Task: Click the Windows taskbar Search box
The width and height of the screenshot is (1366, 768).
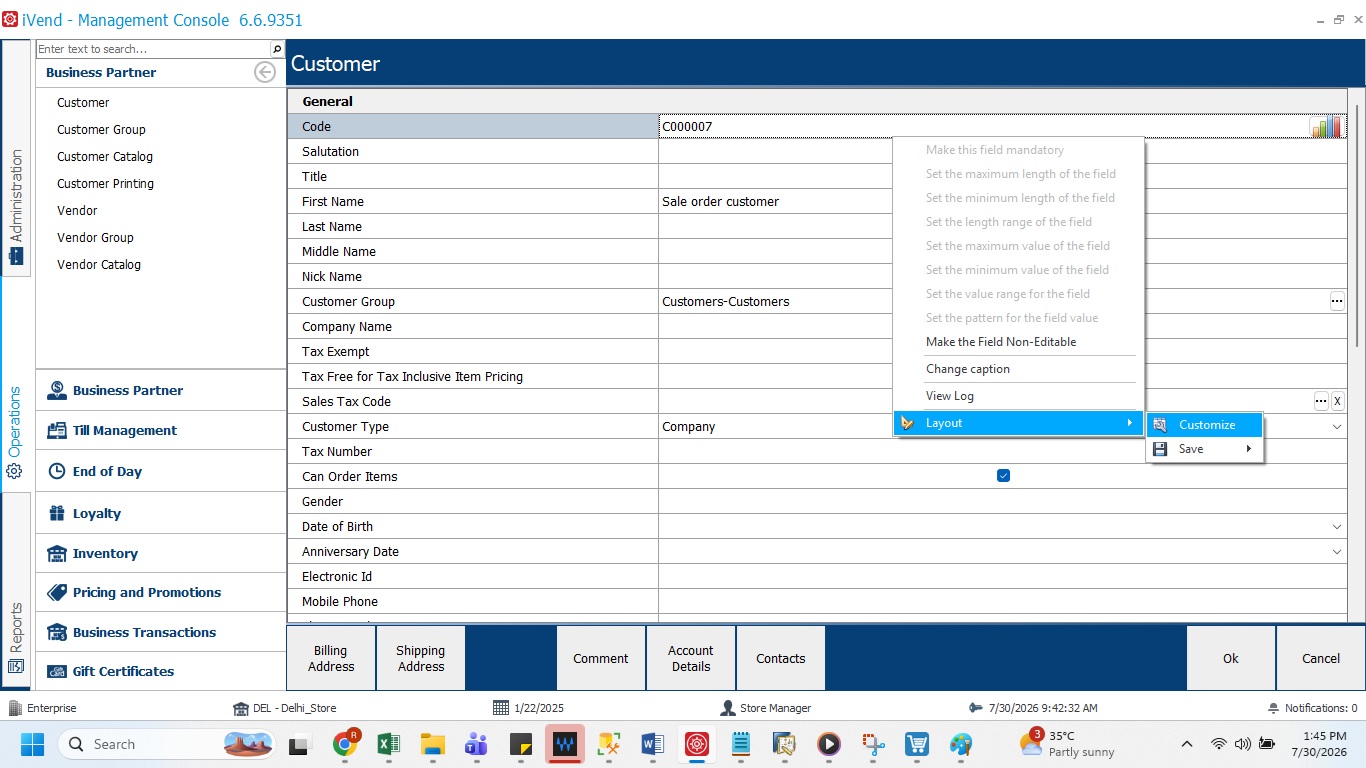Action: pyautogui.click(x=167, y=744)
